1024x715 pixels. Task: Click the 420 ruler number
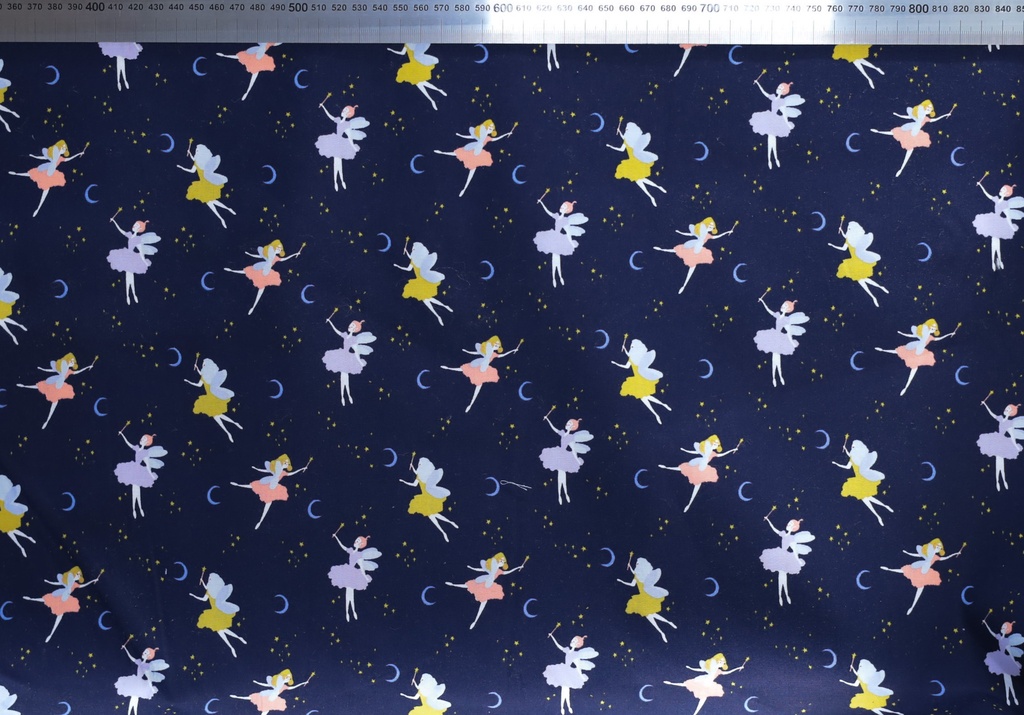(135, 7)
